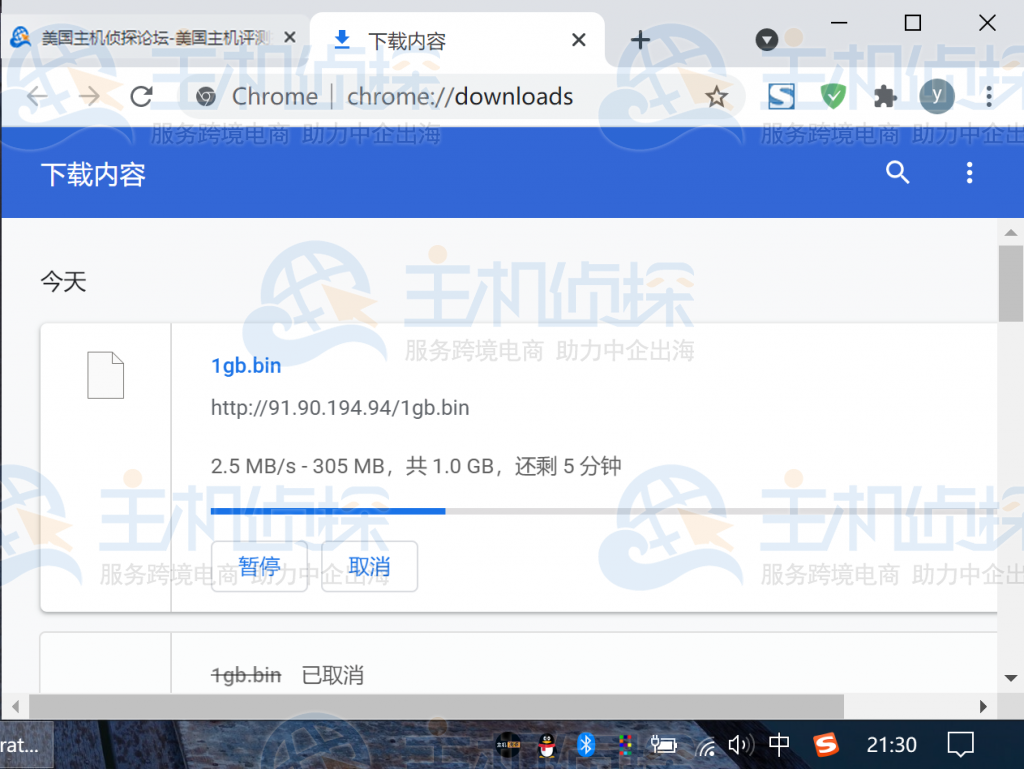Open the notification action center
The height and width of the screenshot is (769, 1024).
pyautogui.click(x=961, y=744)
